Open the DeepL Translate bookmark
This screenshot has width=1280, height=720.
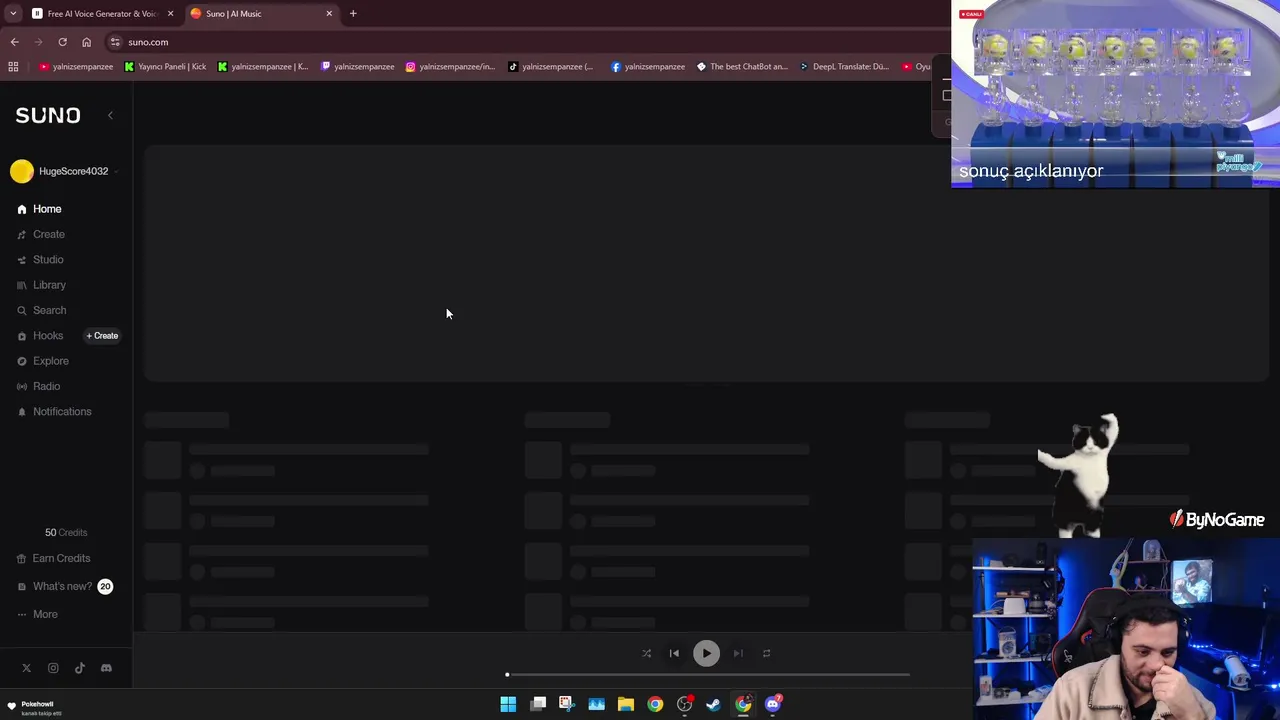pyautogui.click(x=844, y=67)
